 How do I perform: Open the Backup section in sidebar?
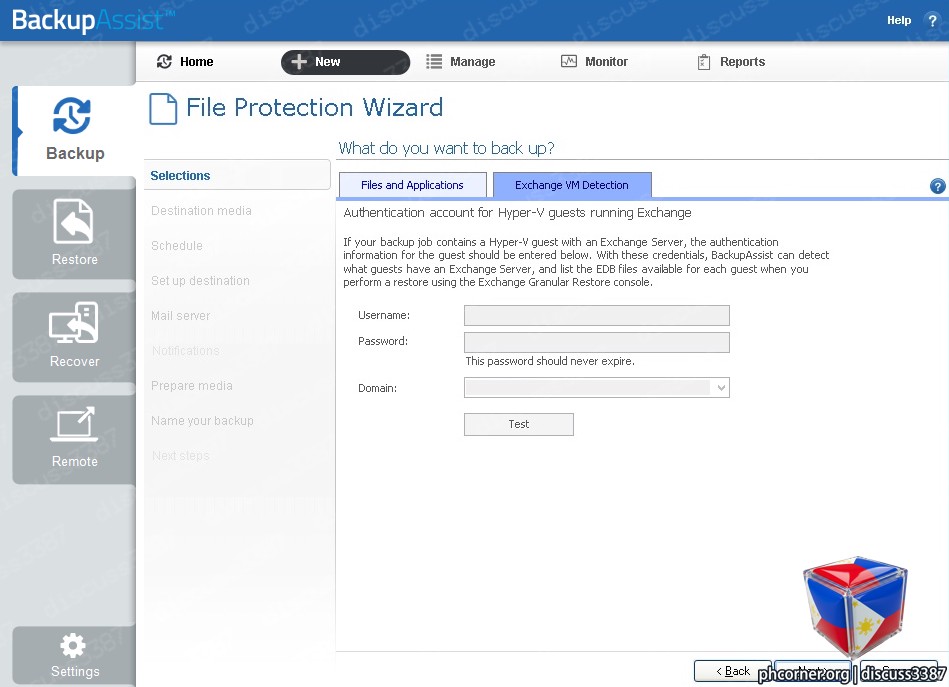tap(74, 131)
